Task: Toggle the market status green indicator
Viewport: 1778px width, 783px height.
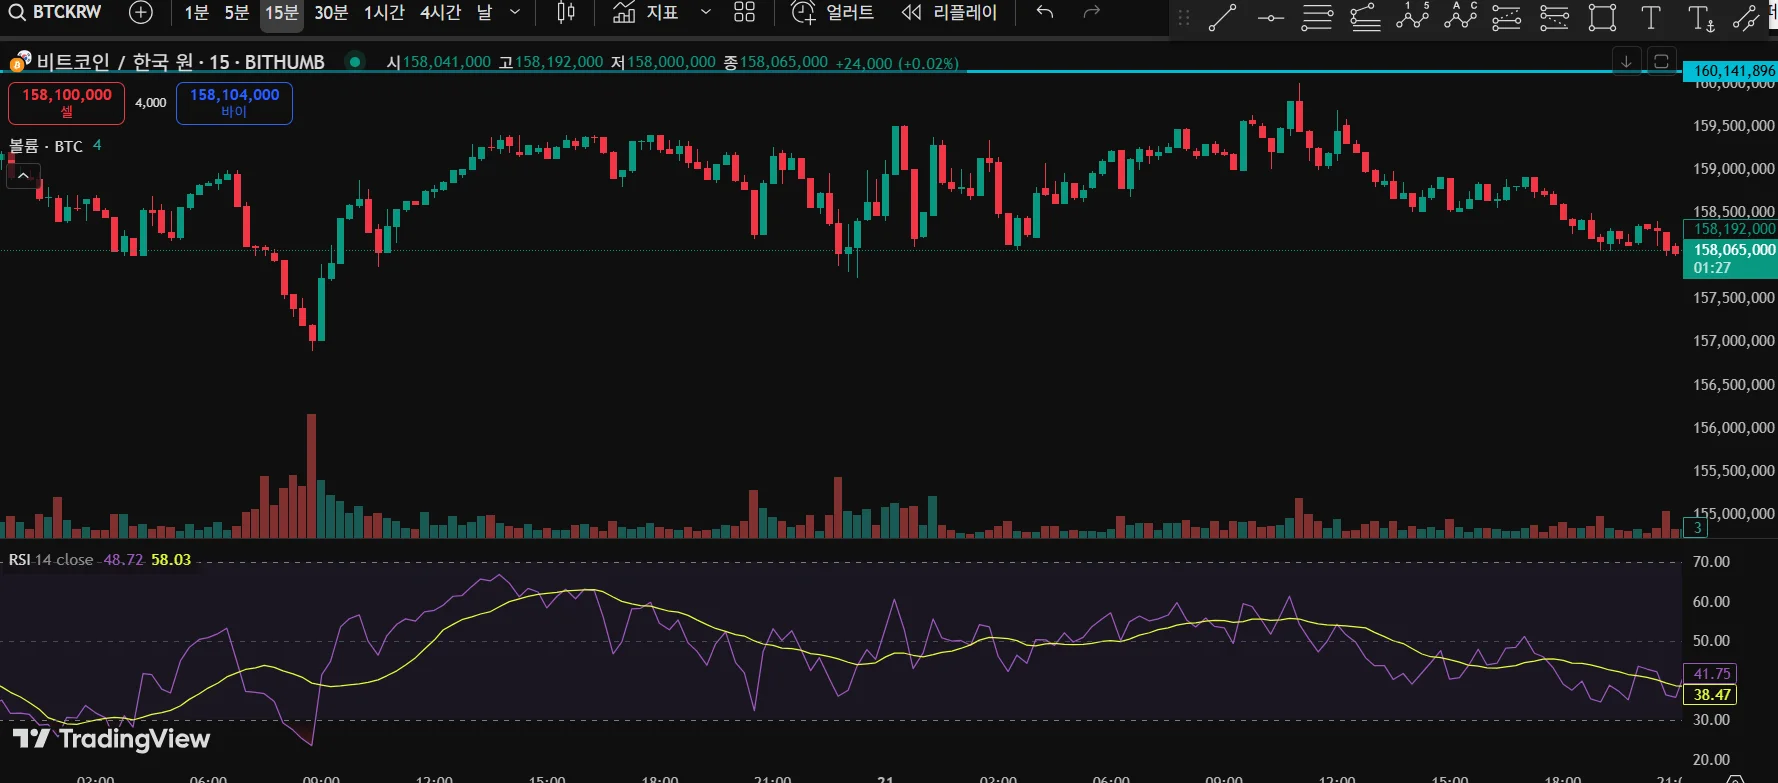Action: [x=354, y=61]
